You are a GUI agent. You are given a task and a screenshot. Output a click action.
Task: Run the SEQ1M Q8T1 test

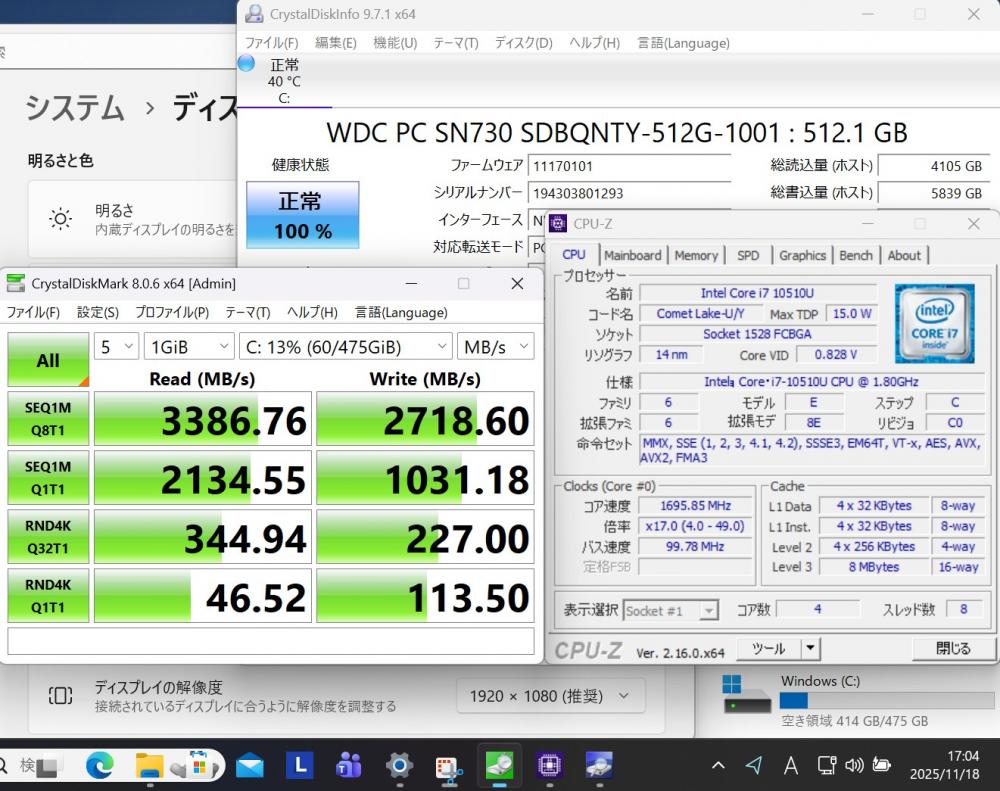click(48, 419)
